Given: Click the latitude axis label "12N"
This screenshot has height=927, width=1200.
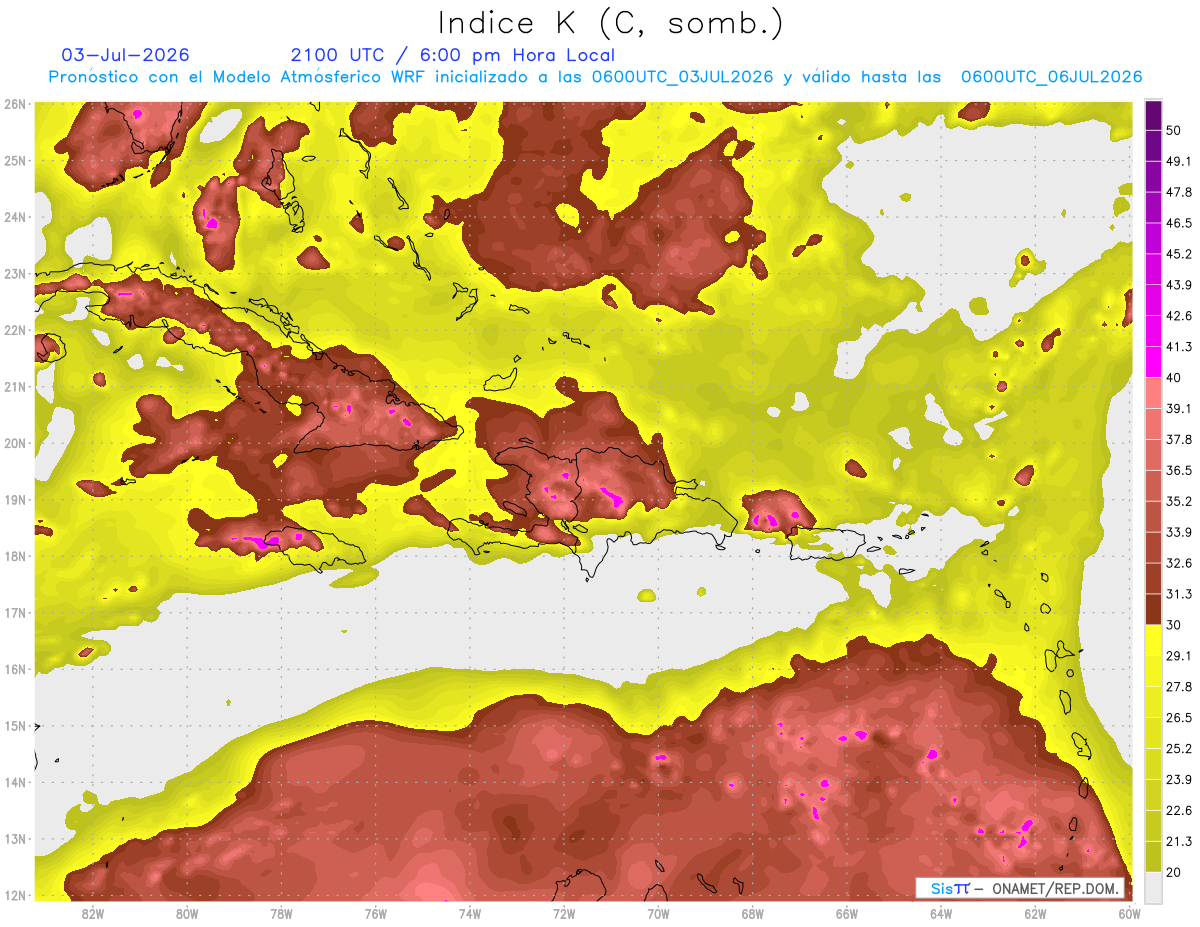Looking at the screenshot, I should coord(15,896).
